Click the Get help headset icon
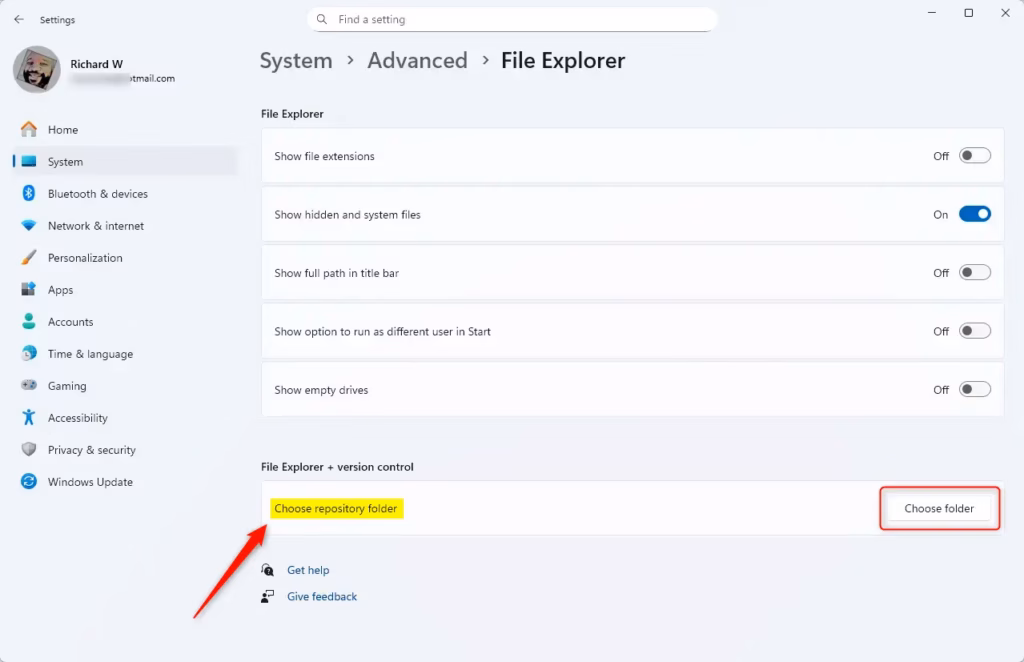 268,570
